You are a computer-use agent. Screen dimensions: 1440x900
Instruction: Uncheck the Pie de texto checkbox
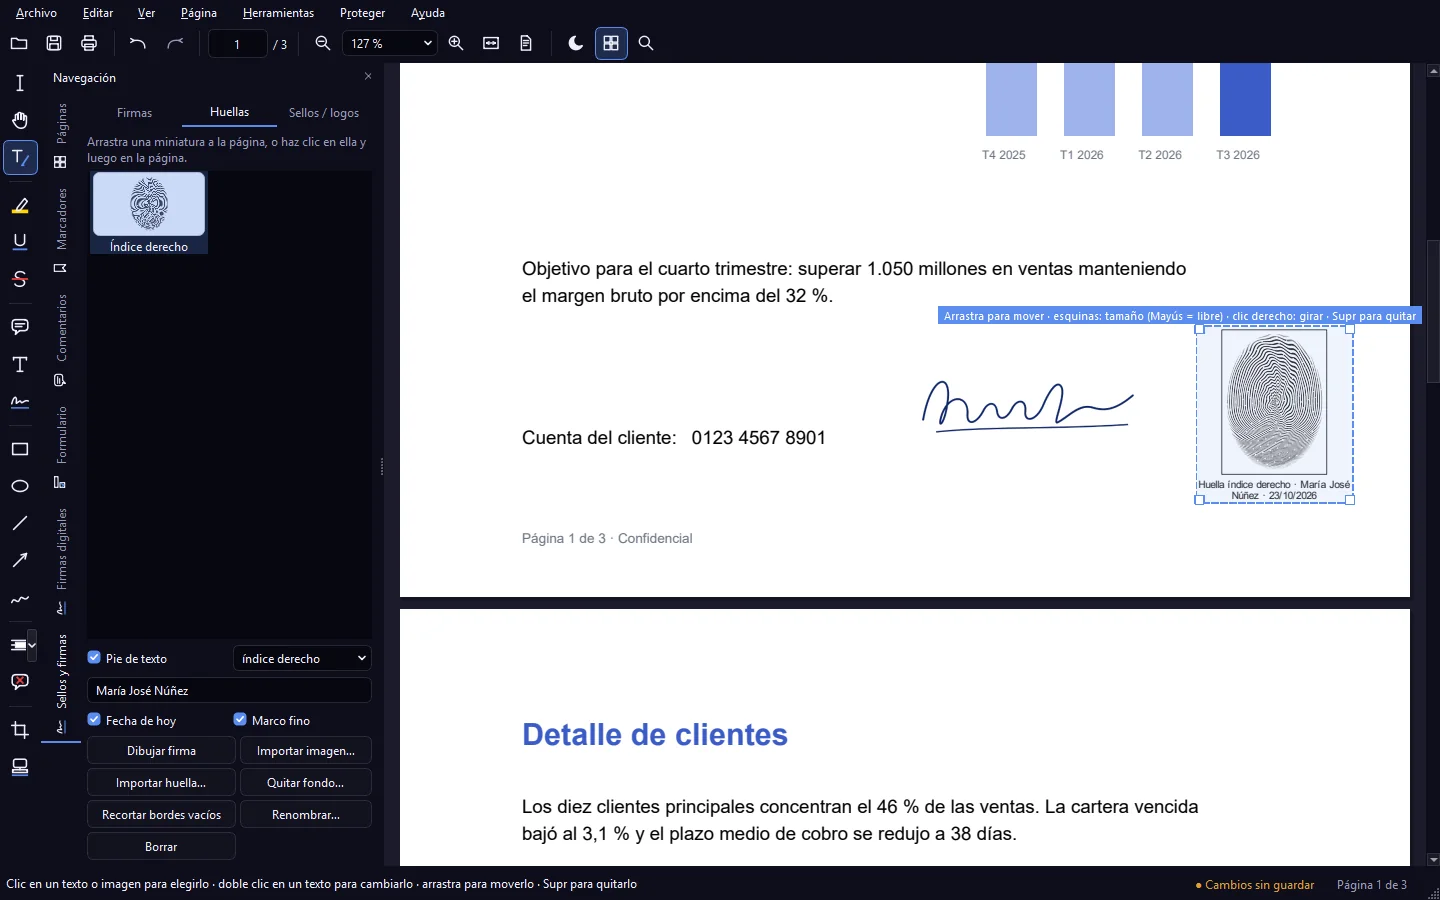point(94,658)
